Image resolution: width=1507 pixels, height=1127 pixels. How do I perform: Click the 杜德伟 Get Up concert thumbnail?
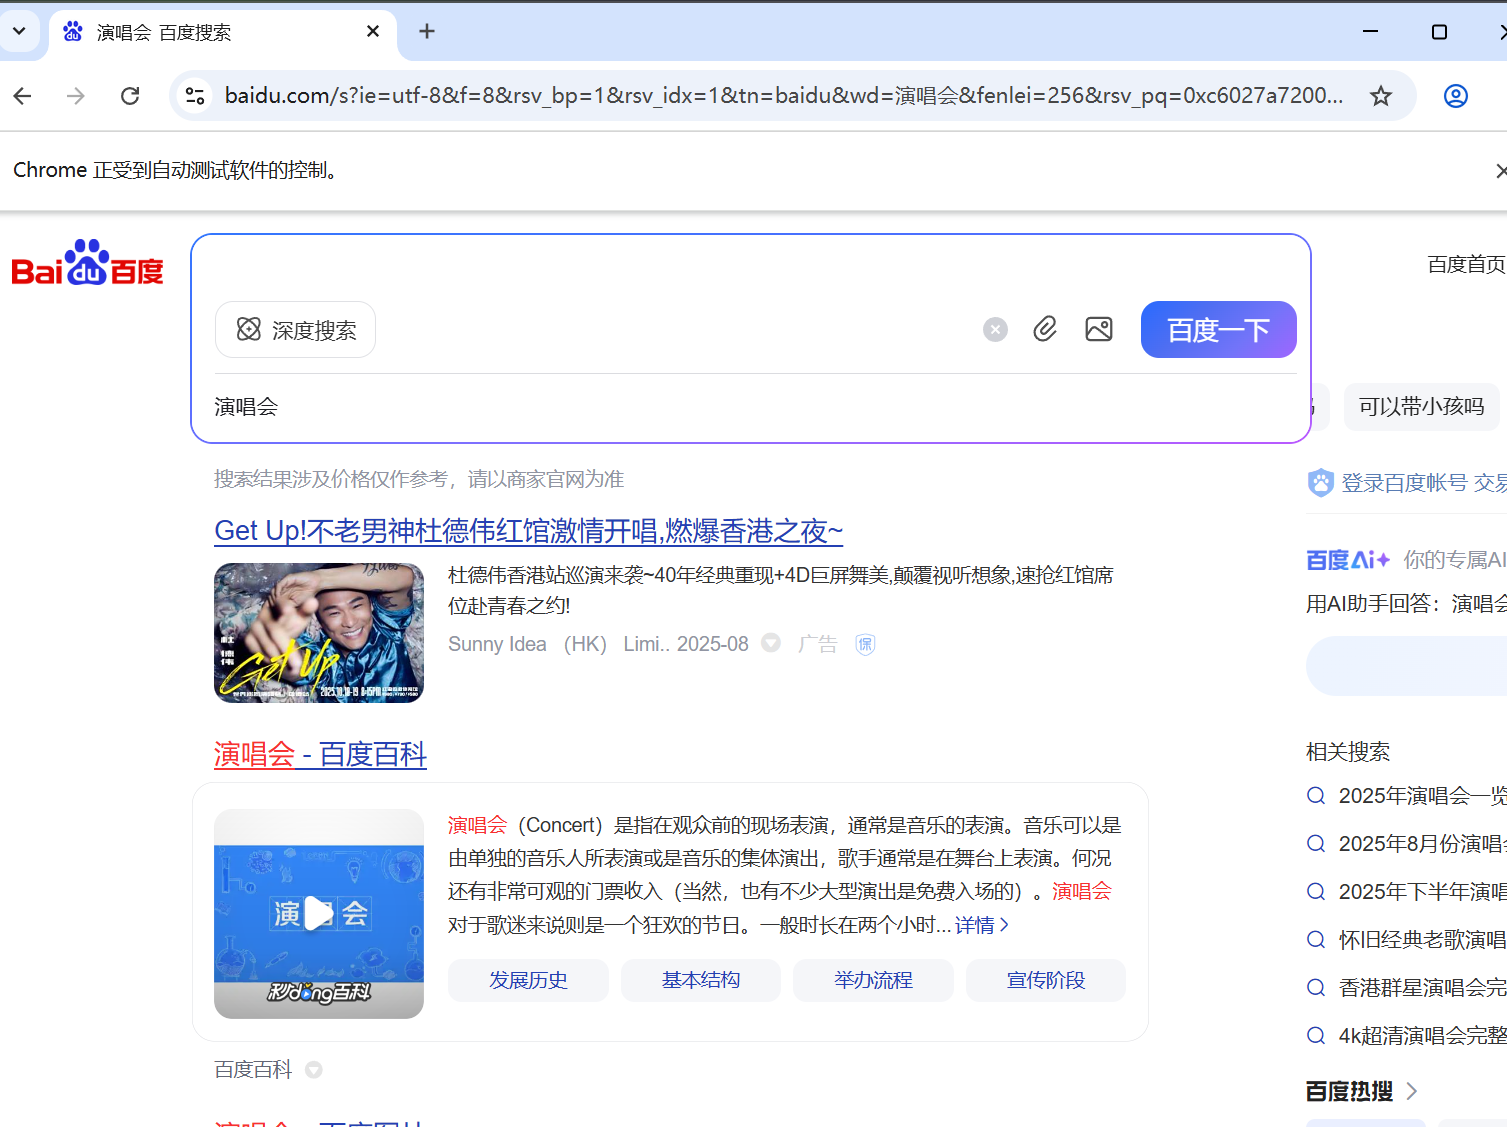pos(319,633)
